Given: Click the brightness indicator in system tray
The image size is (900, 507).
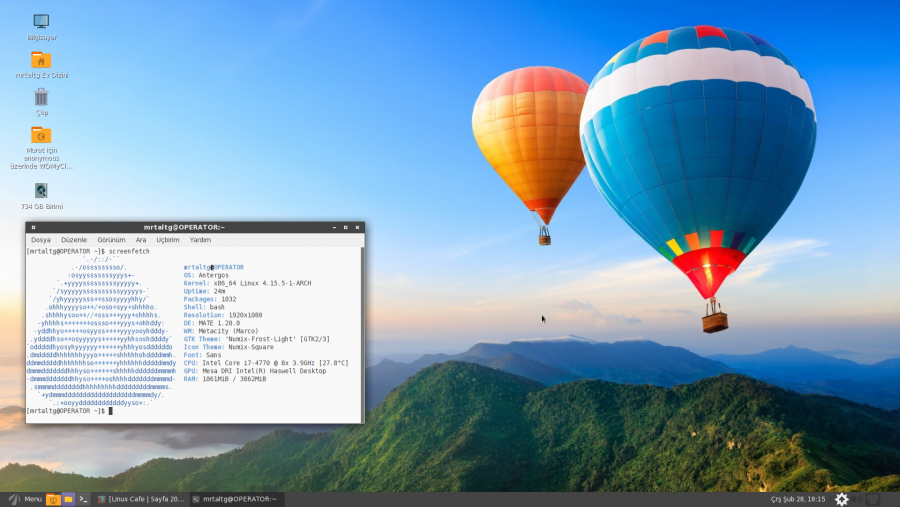Looking at the screenshot, I should (x=842, y=499).
